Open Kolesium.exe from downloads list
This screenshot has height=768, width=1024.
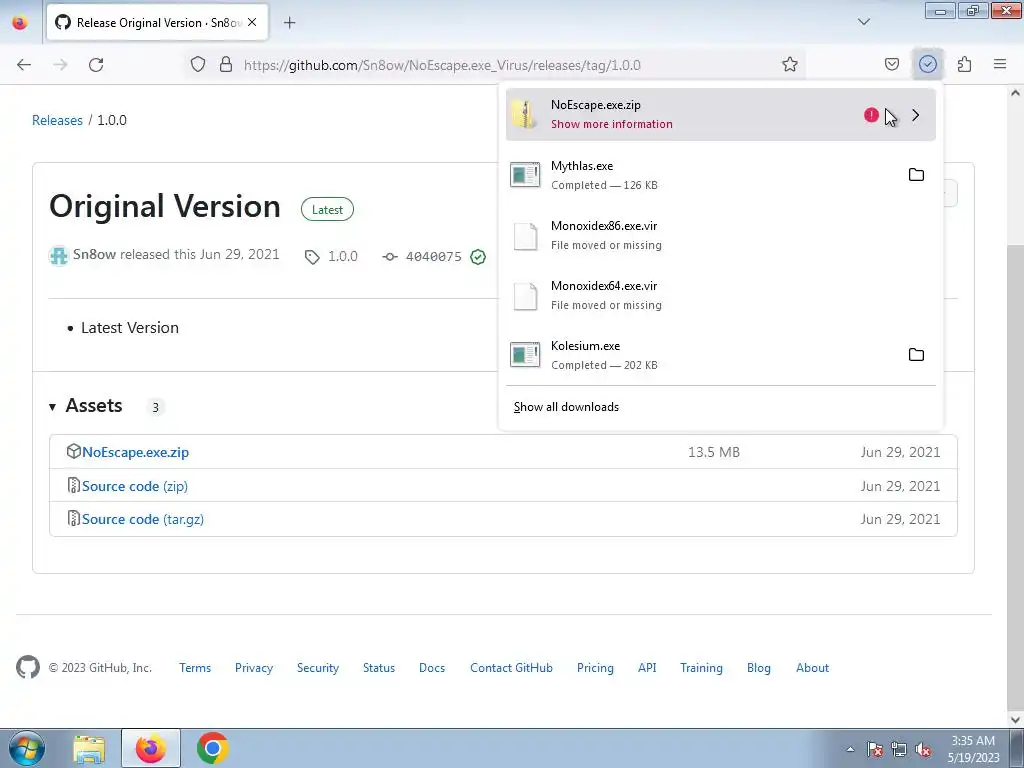[x=701, y=355]
